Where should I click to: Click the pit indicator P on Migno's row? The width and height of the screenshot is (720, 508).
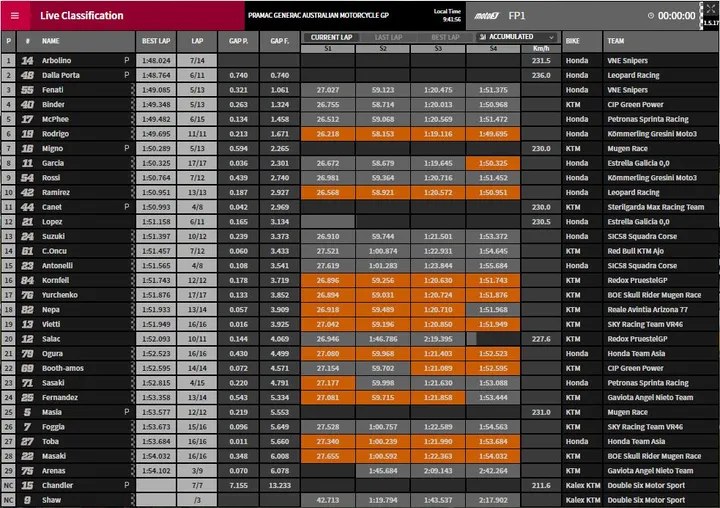click(x=127, y=148)
